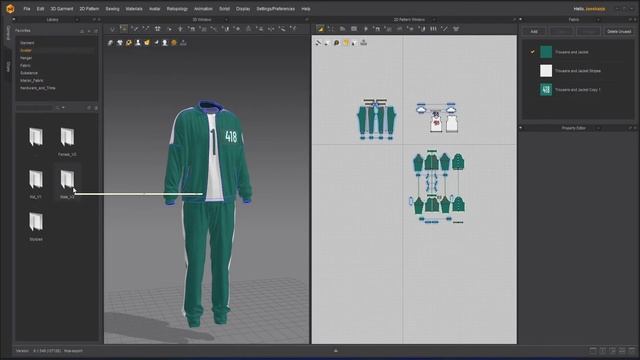This screenshot has height=360, width=640.
Task: Click the yellow highlighted icon in 2D viewport display row
Action: [346, 42]
